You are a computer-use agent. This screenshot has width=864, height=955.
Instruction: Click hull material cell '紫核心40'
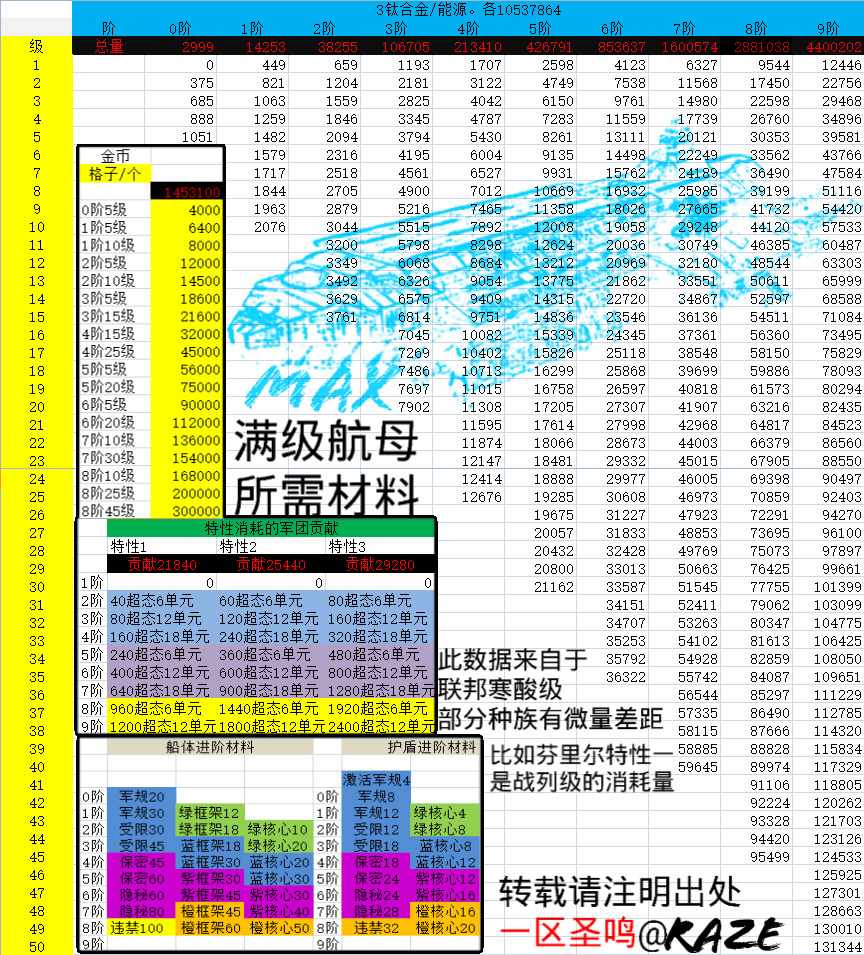coord(279,912)
